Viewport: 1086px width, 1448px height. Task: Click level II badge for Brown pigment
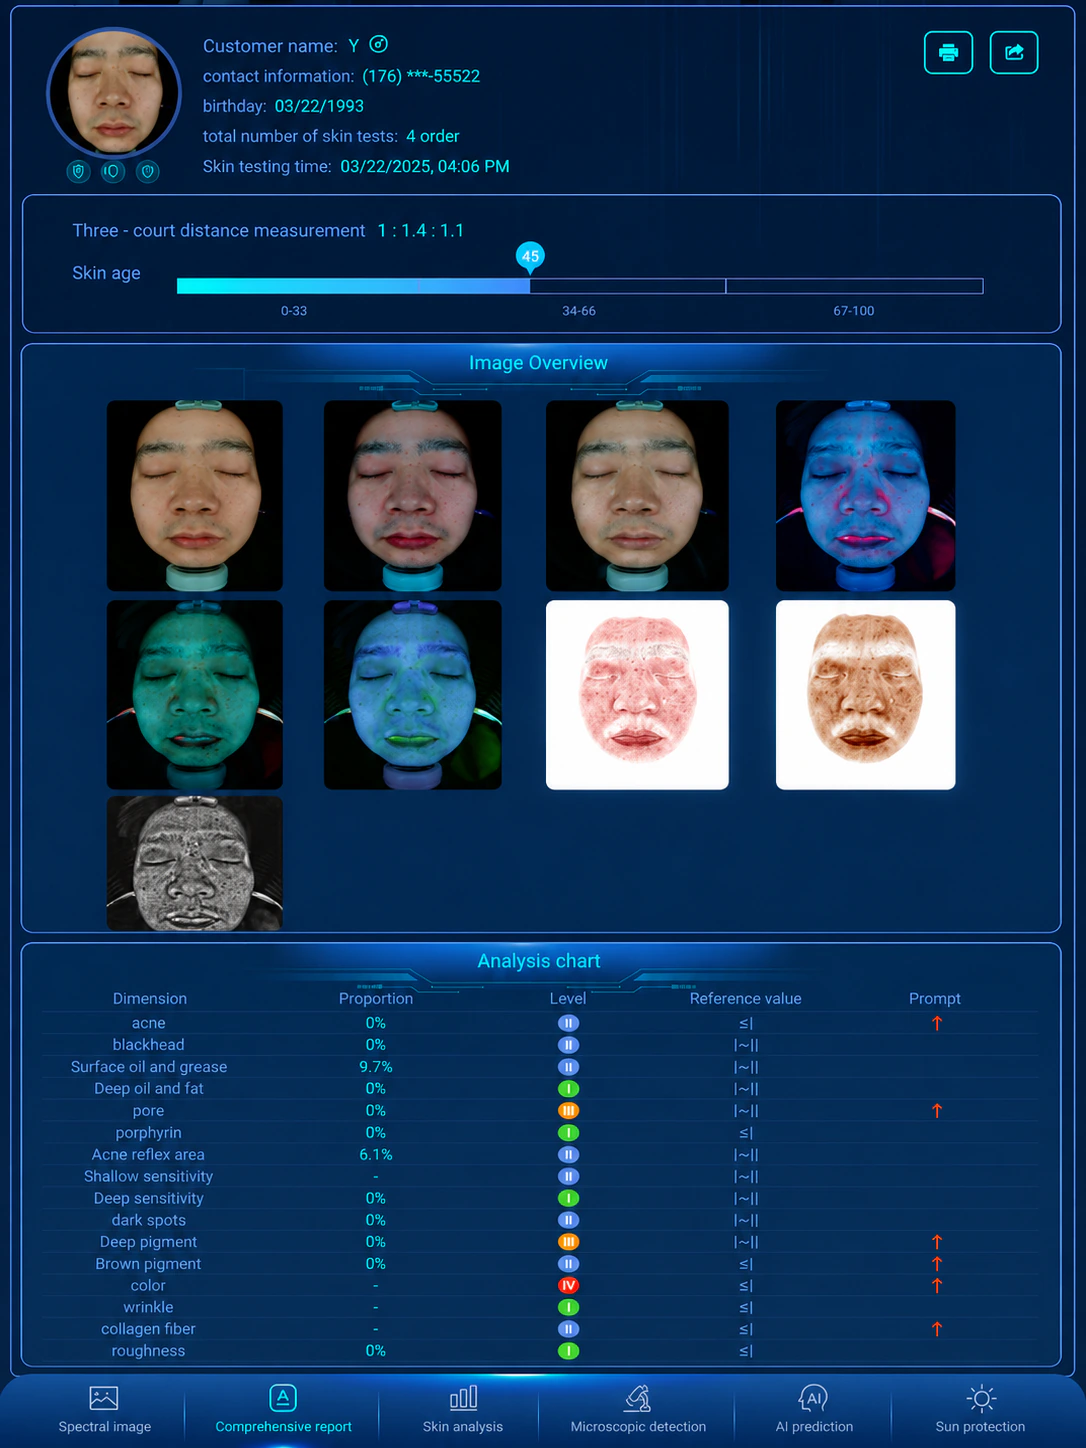[x=568, y=1264]
